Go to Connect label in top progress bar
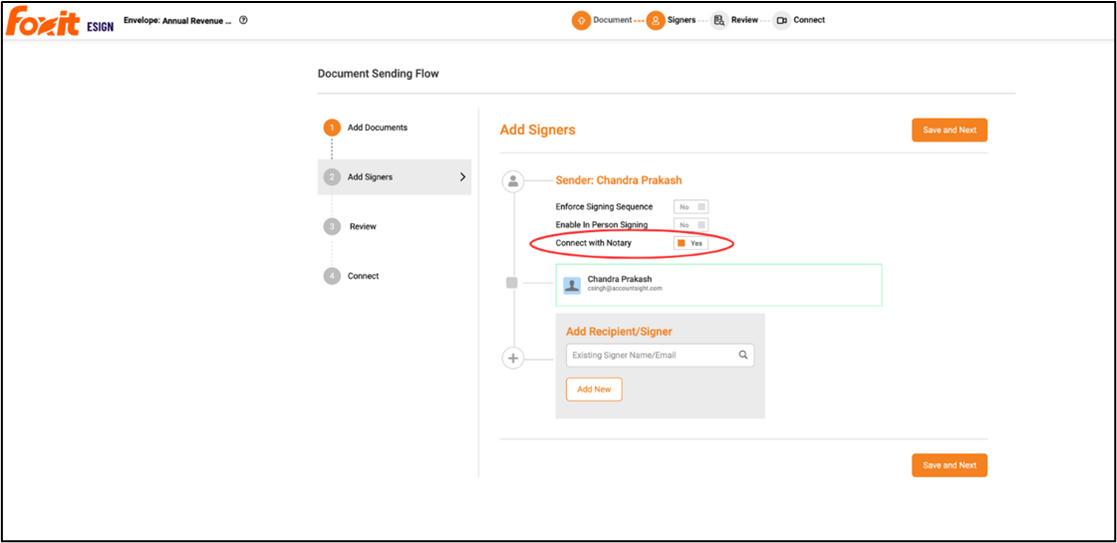 [809, 20]
